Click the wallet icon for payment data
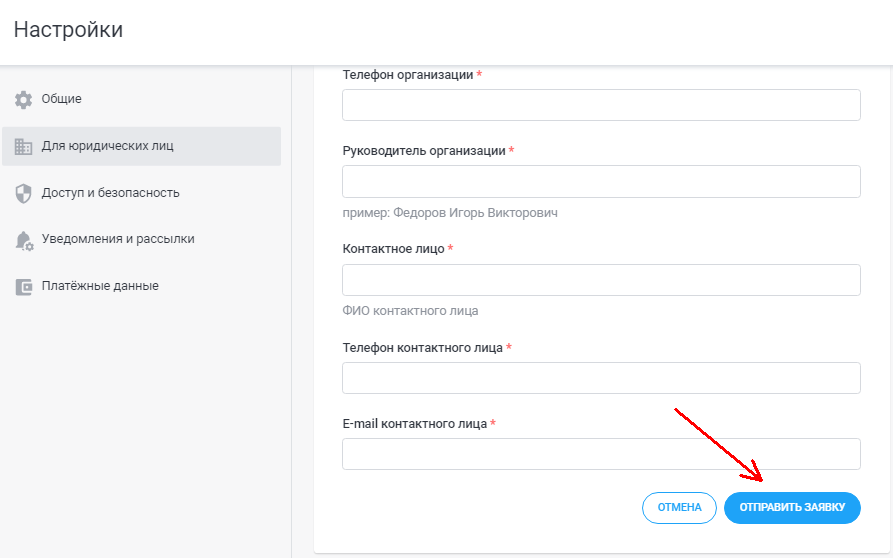This screenshot has width=893, height=558. click(24, 287)
